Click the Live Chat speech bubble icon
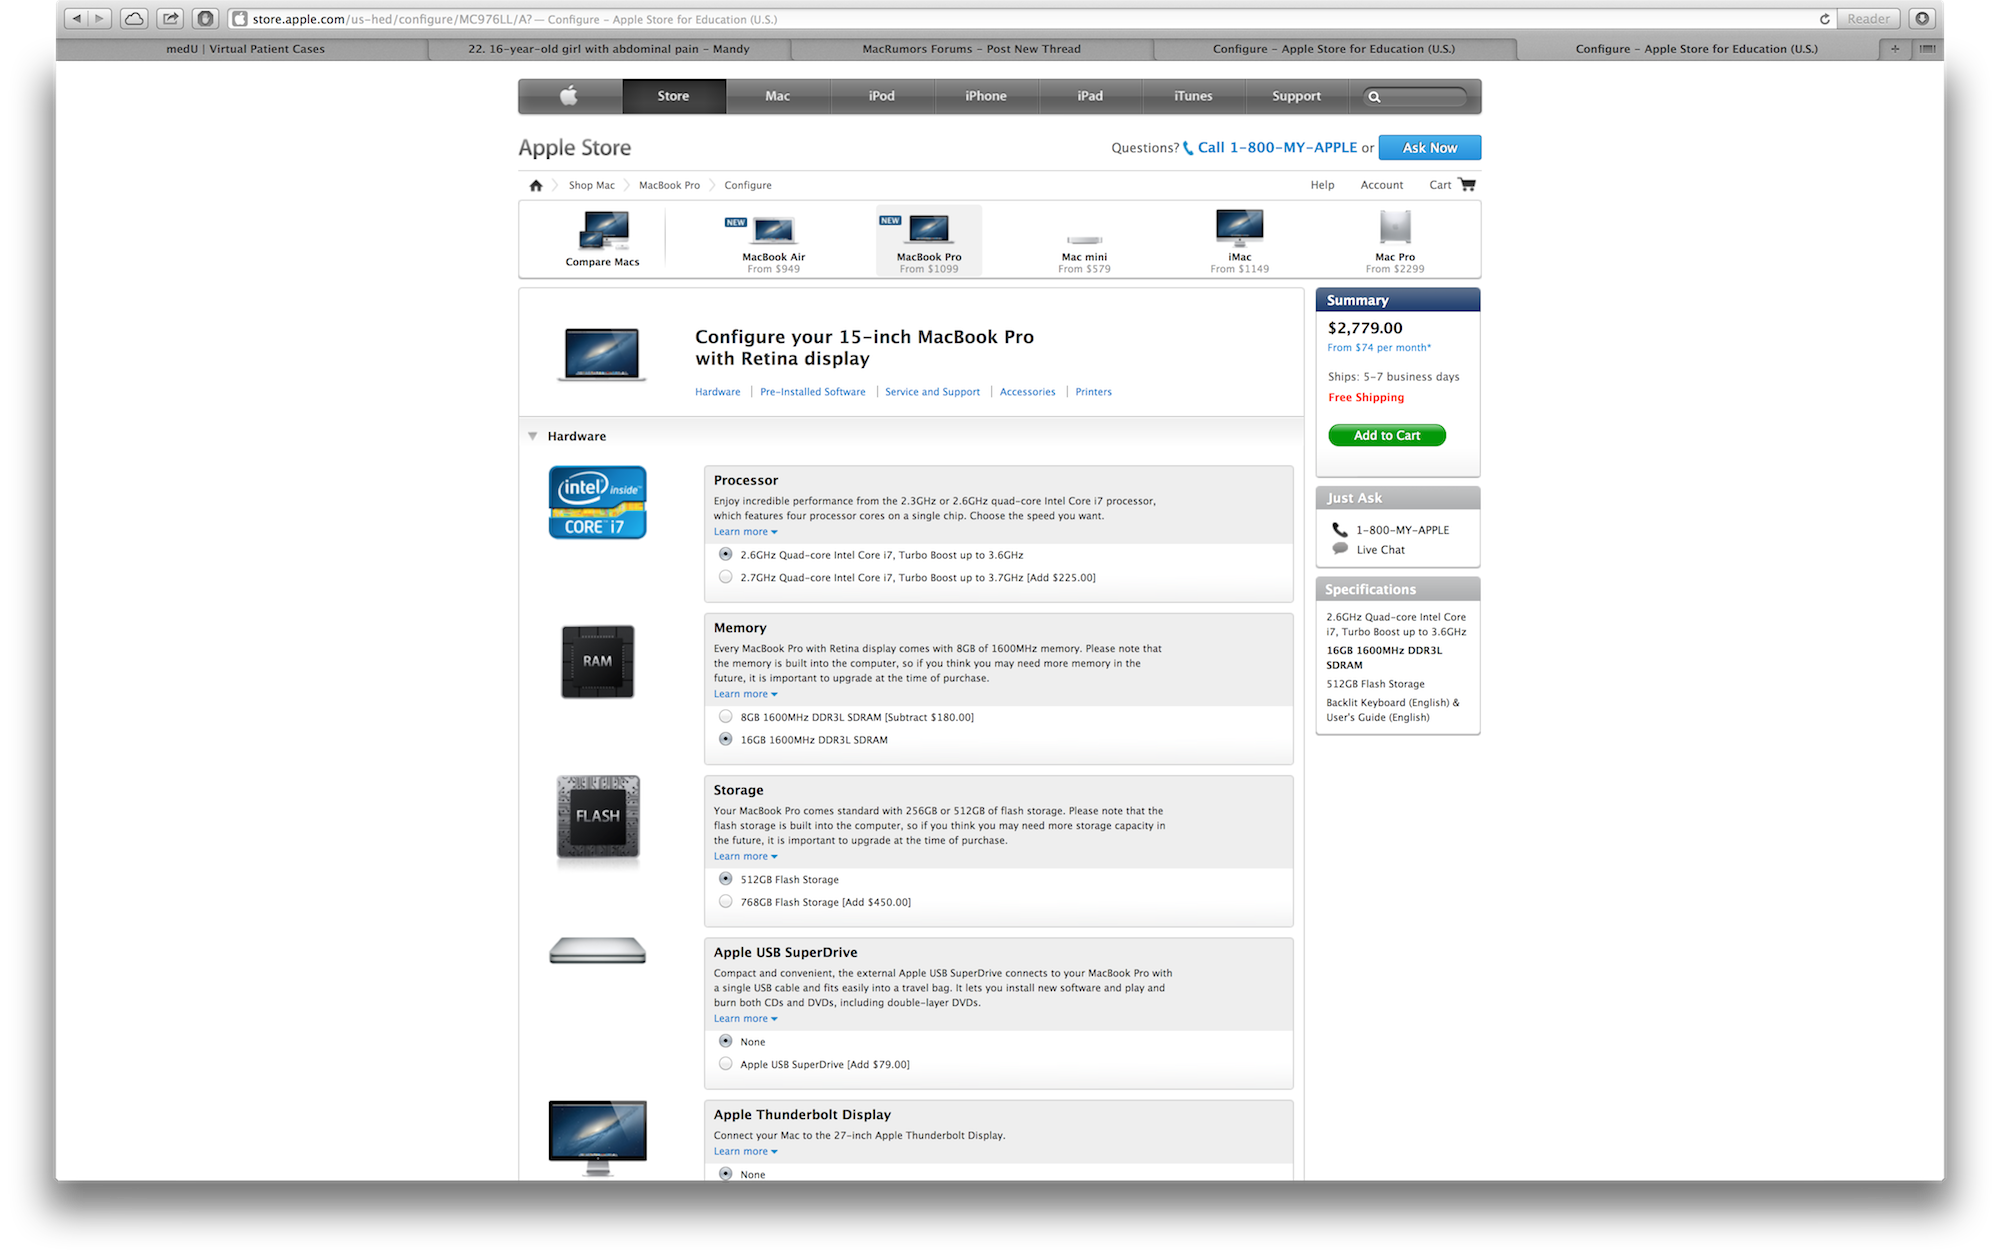 coord(1340,549)
